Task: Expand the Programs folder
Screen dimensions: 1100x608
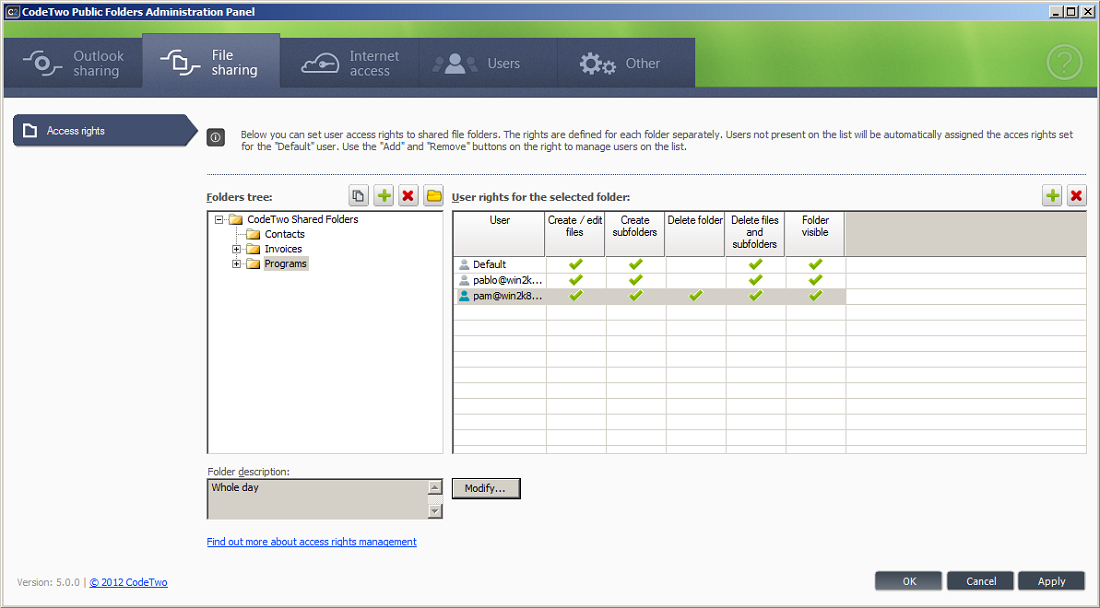Action: [x=236, y=264]
